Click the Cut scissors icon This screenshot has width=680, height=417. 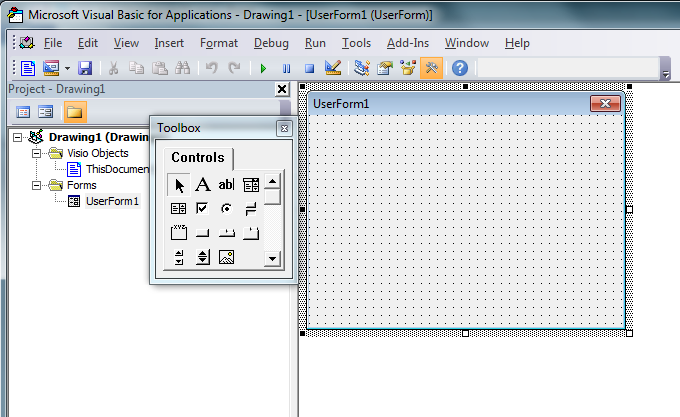click(114, 68)
